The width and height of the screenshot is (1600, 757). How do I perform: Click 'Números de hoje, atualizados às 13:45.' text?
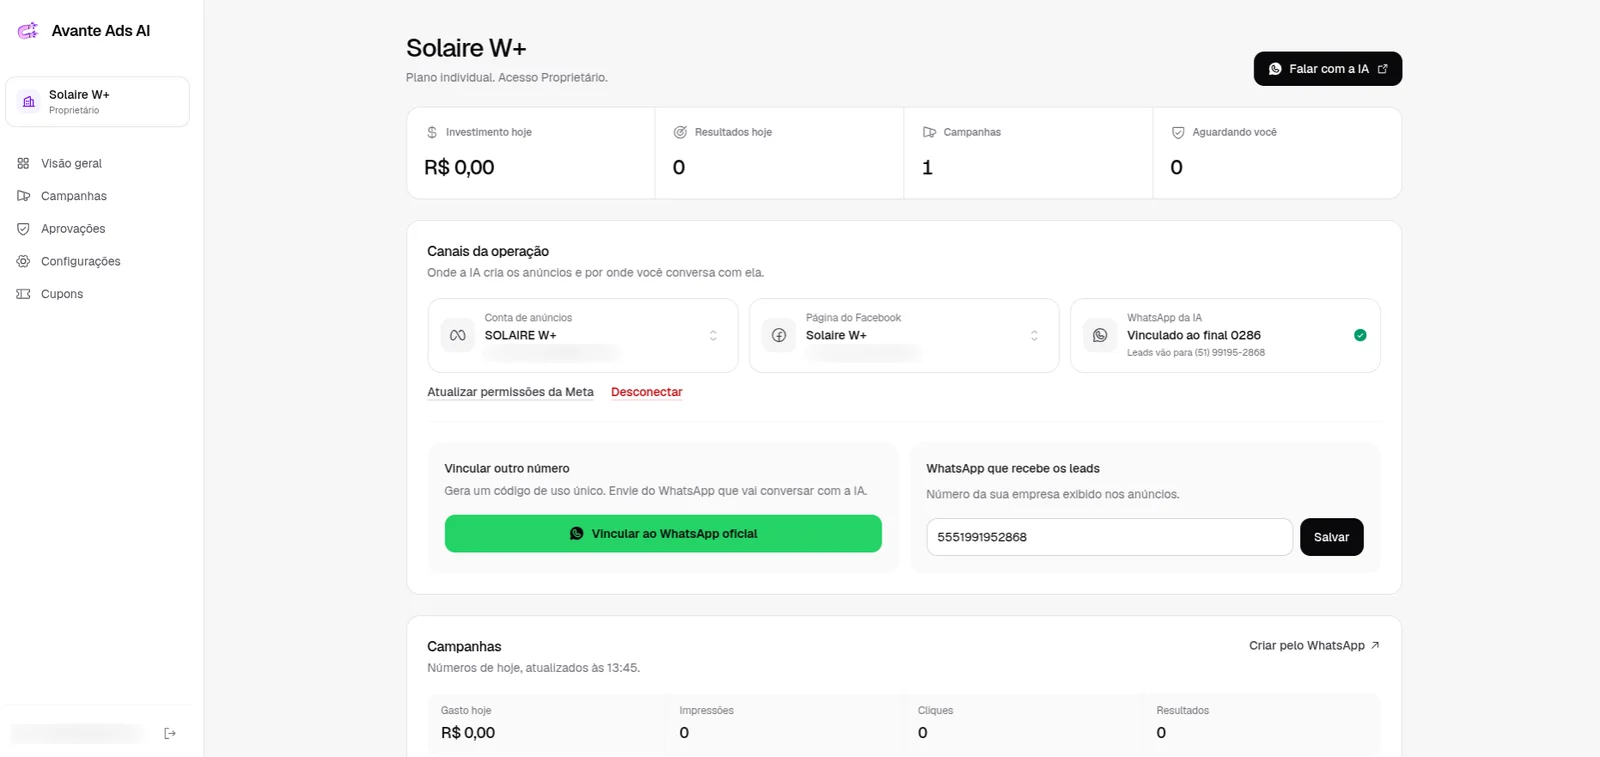coord(533,668)
